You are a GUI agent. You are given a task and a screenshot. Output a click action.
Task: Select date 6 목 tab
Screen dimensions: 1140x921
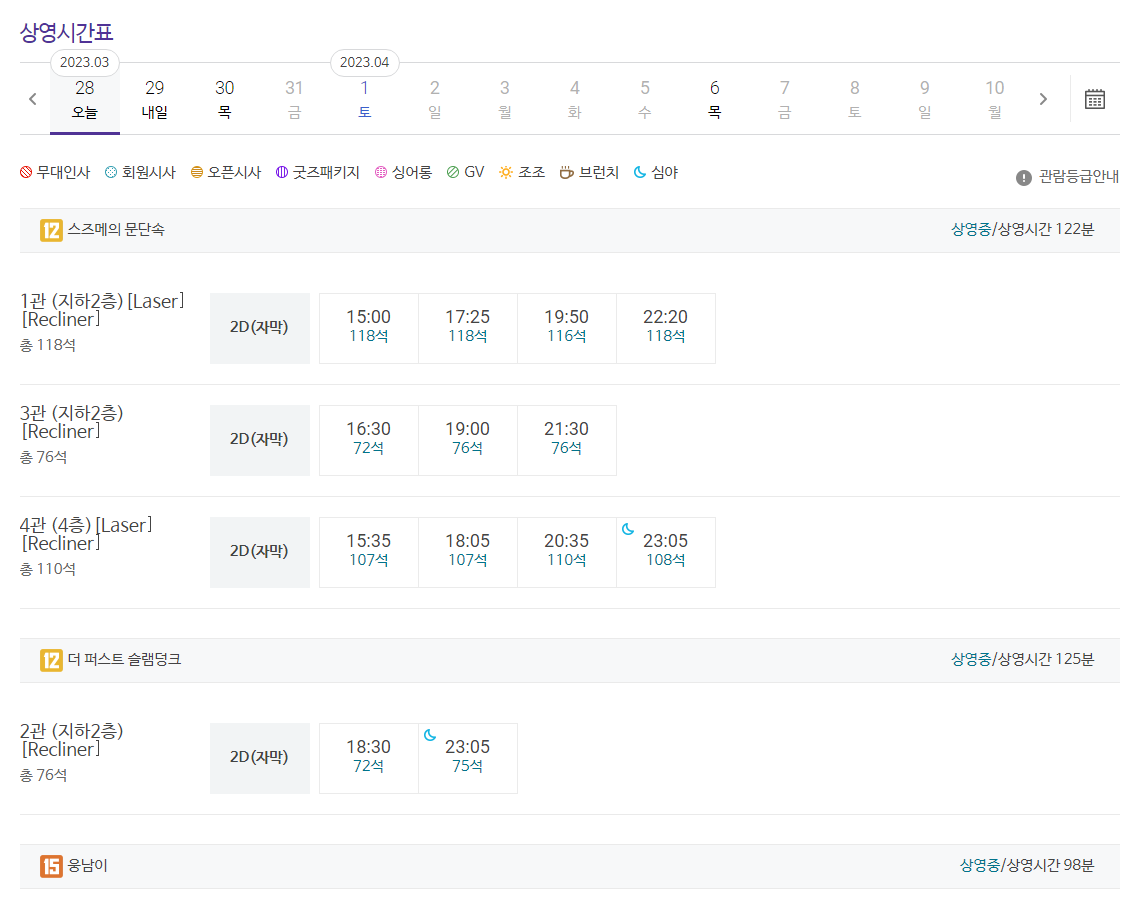click(715, 100)
